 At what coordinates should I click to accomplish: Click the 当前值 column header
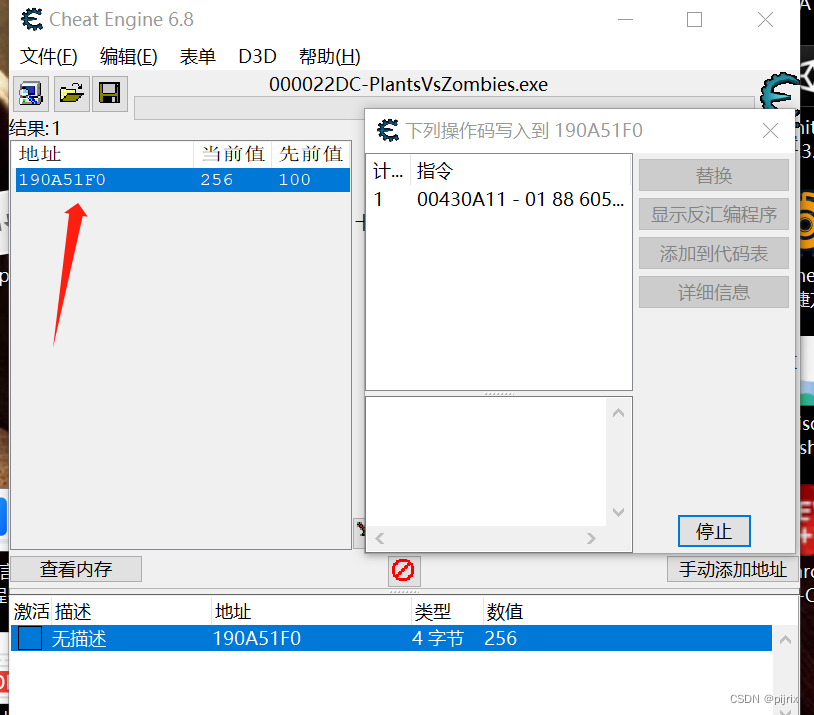click(x=233, y=154)
